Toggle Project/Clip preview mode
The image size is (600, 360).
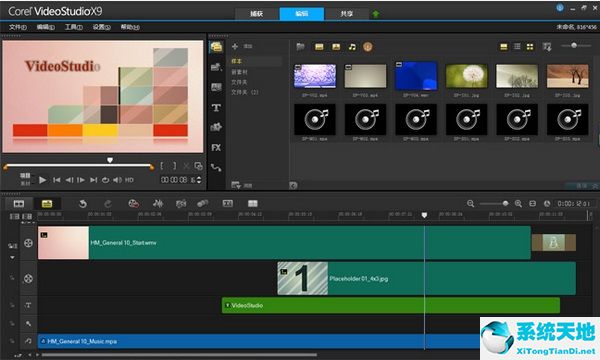25,179
